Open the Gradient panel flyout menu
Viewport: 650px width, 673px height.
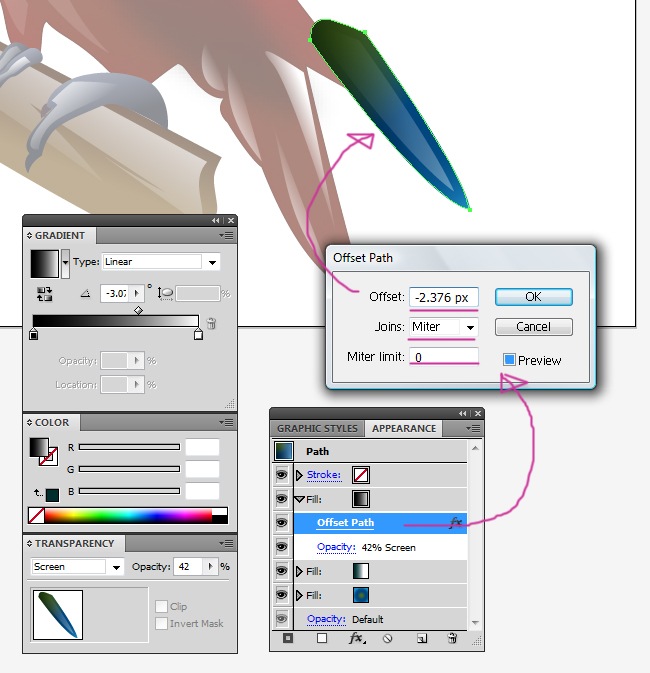[x=228, y=236]
